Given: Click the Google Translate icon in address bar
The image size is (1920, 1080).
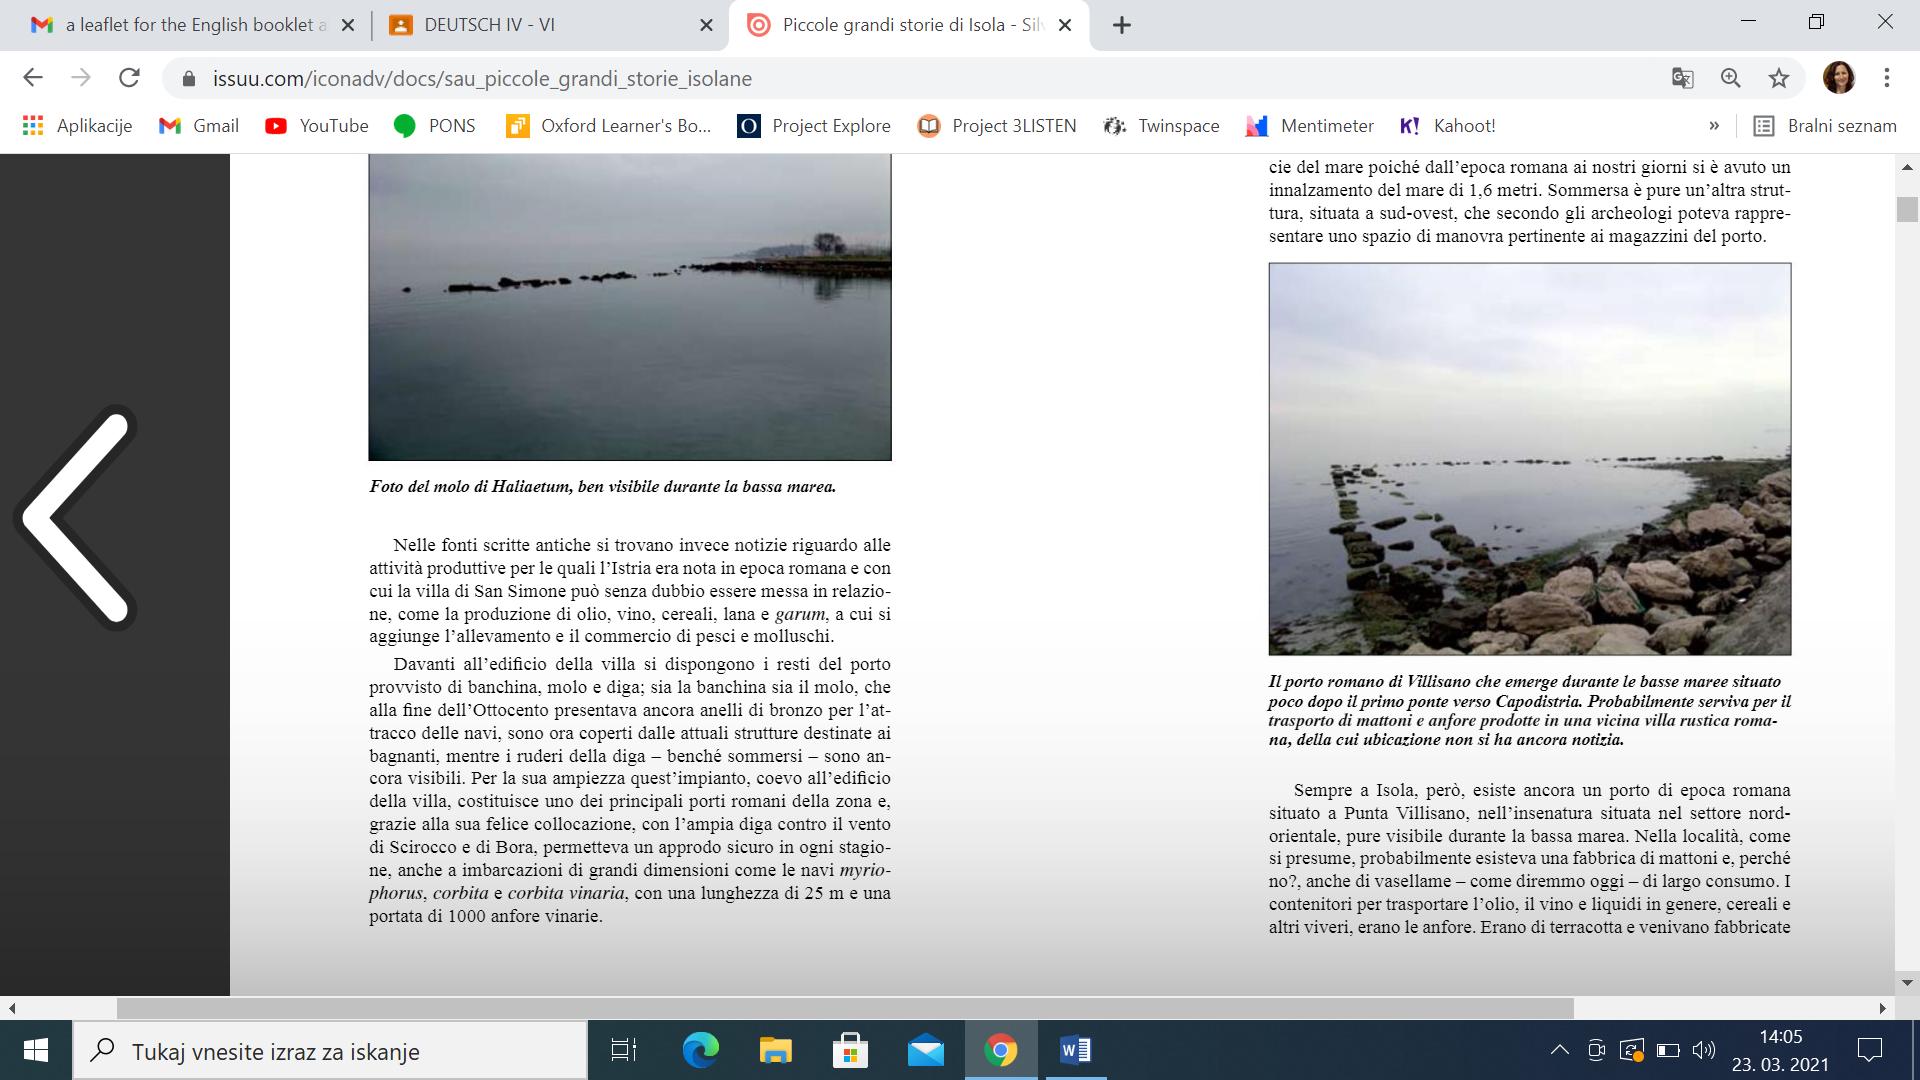Looking at the screenshot, I should (x=1682, y=78).
